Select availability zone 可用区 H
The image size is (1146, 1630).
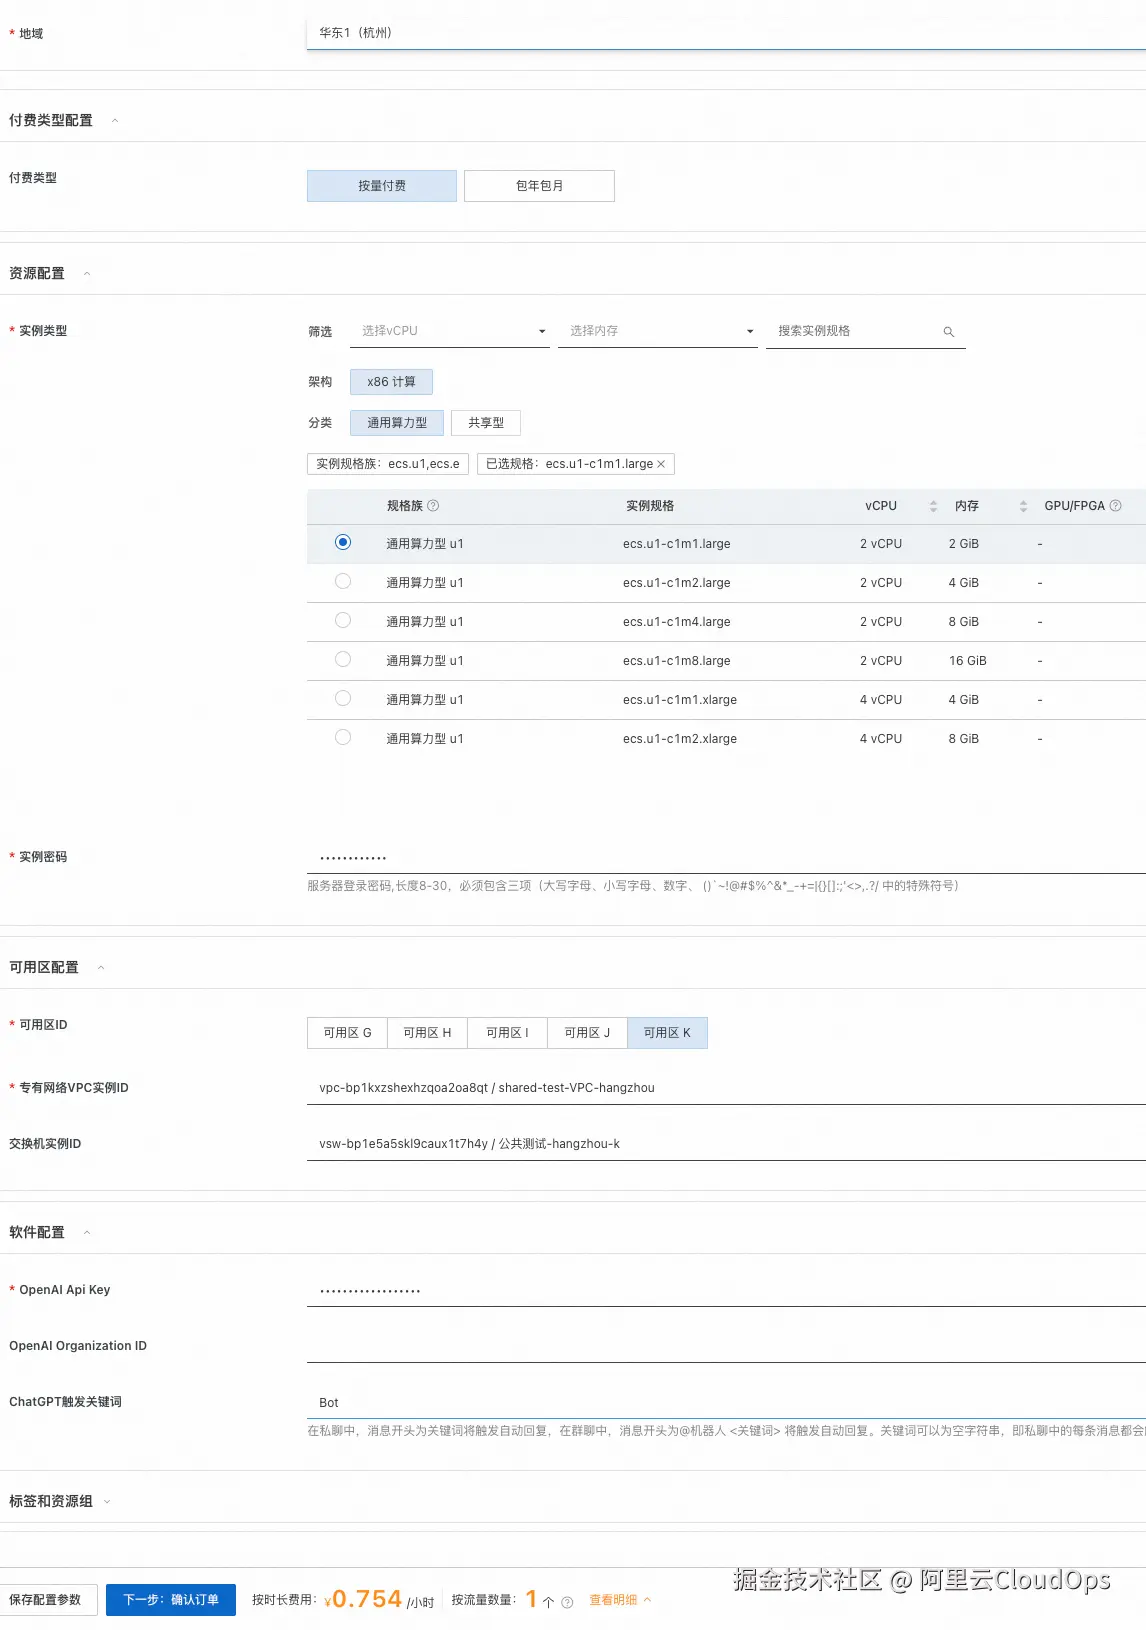pos(427,1033)
